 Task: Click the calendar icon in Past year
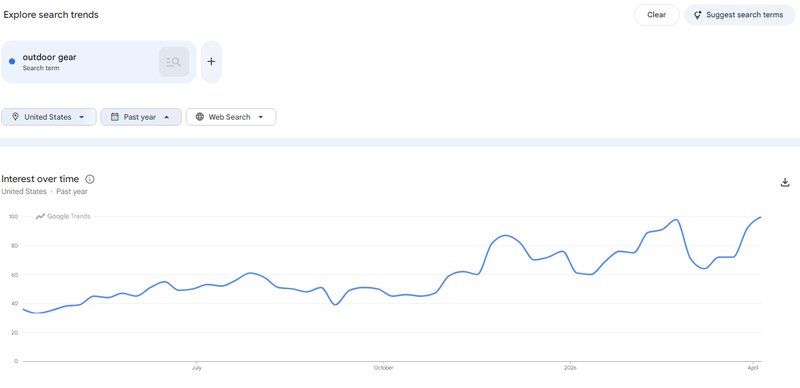(115, 117)
